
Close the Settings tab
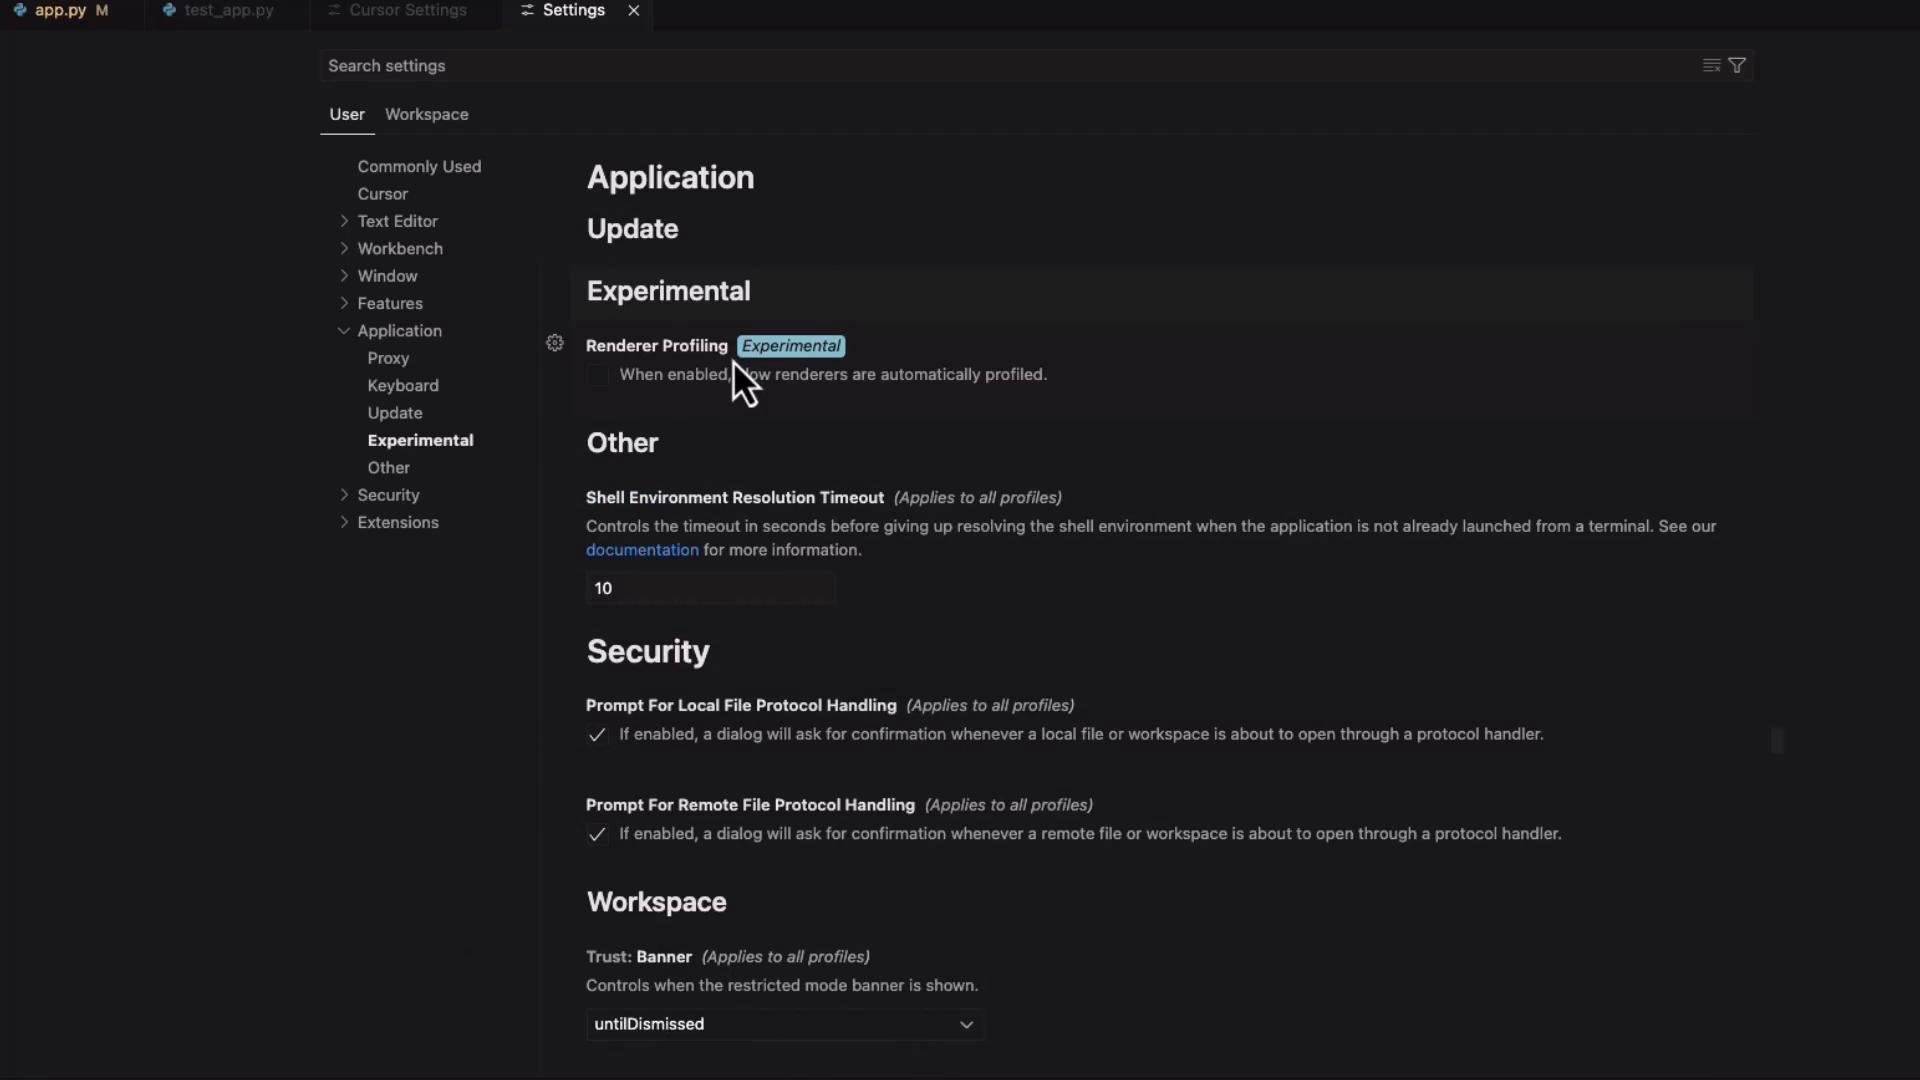(633, 10)
